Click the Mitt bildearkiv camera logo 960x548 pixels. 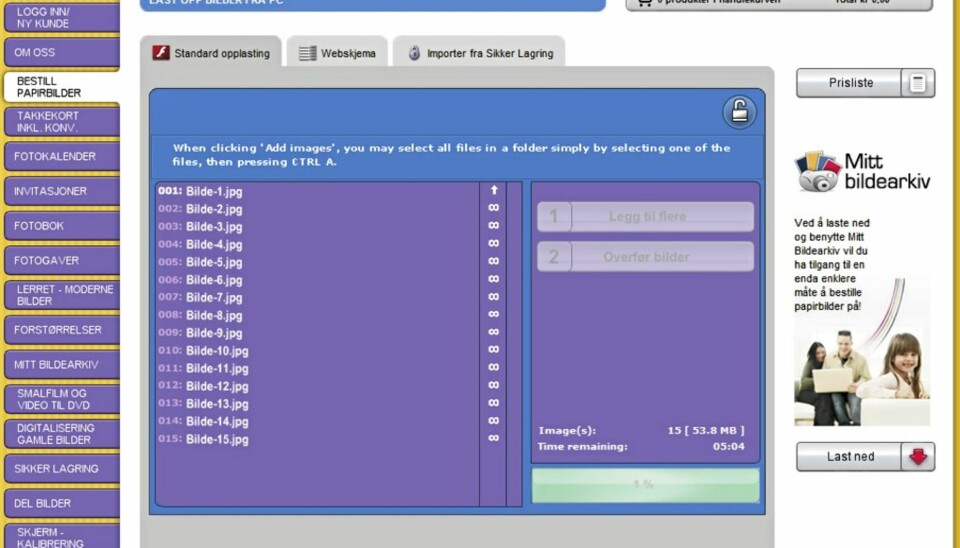tap(817, 172)
